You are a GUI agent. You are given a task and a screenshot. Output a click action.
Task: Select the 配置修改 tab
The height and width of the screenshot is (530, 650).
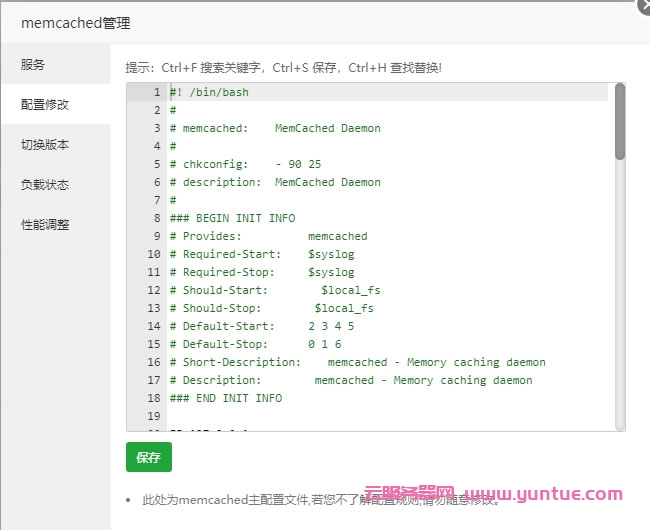[45, 105]
